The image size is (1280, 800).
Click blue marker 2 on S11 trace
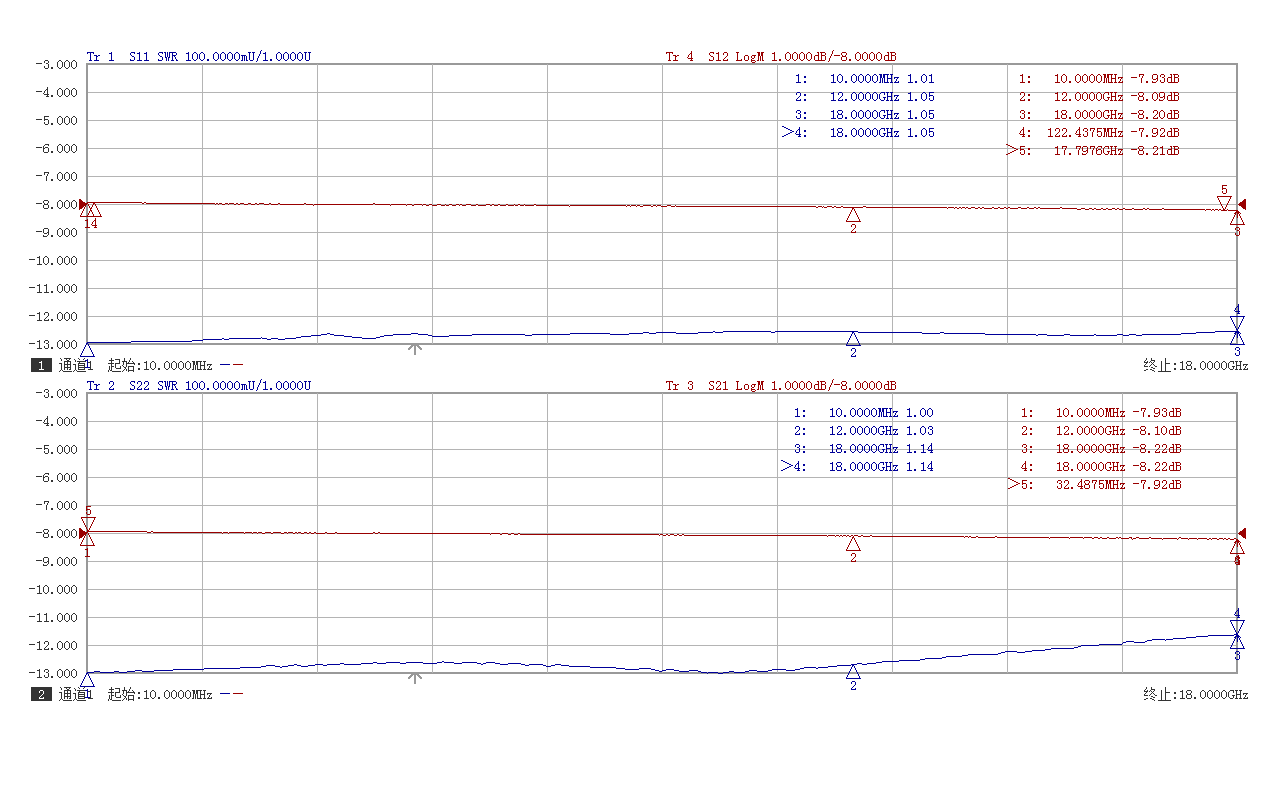(853, 339)
